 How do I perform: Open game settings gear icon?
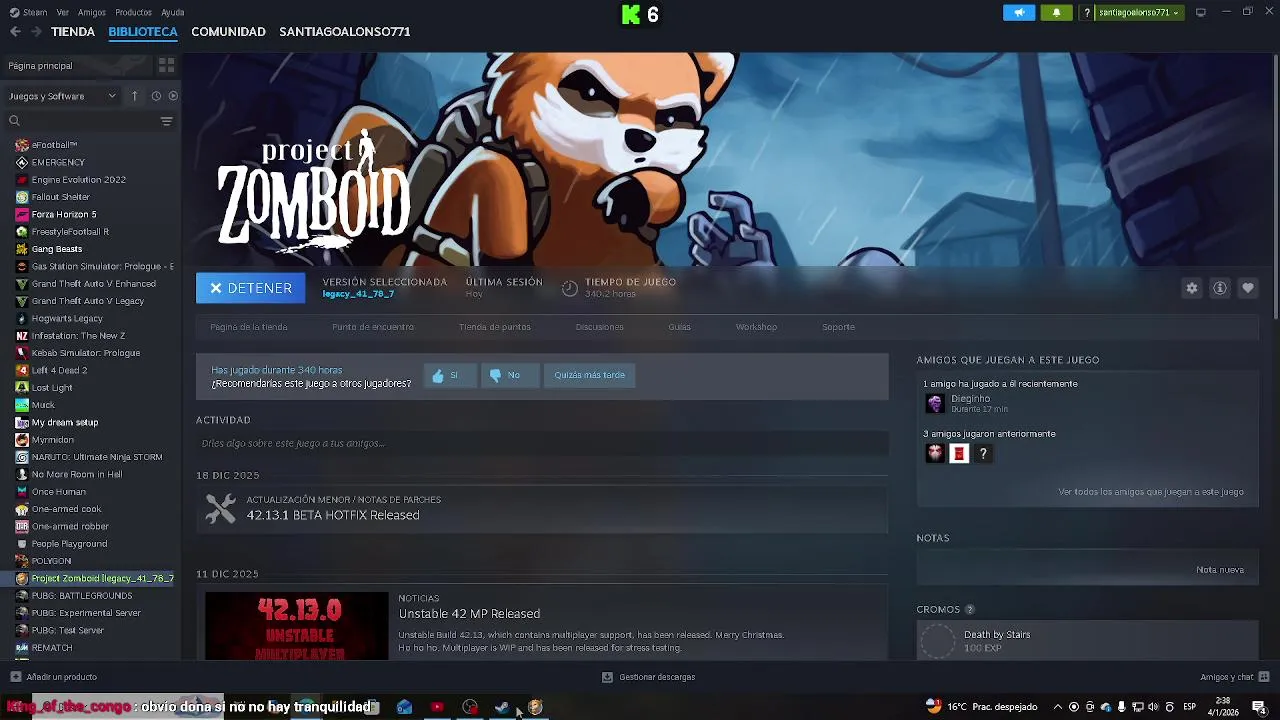1192,288
